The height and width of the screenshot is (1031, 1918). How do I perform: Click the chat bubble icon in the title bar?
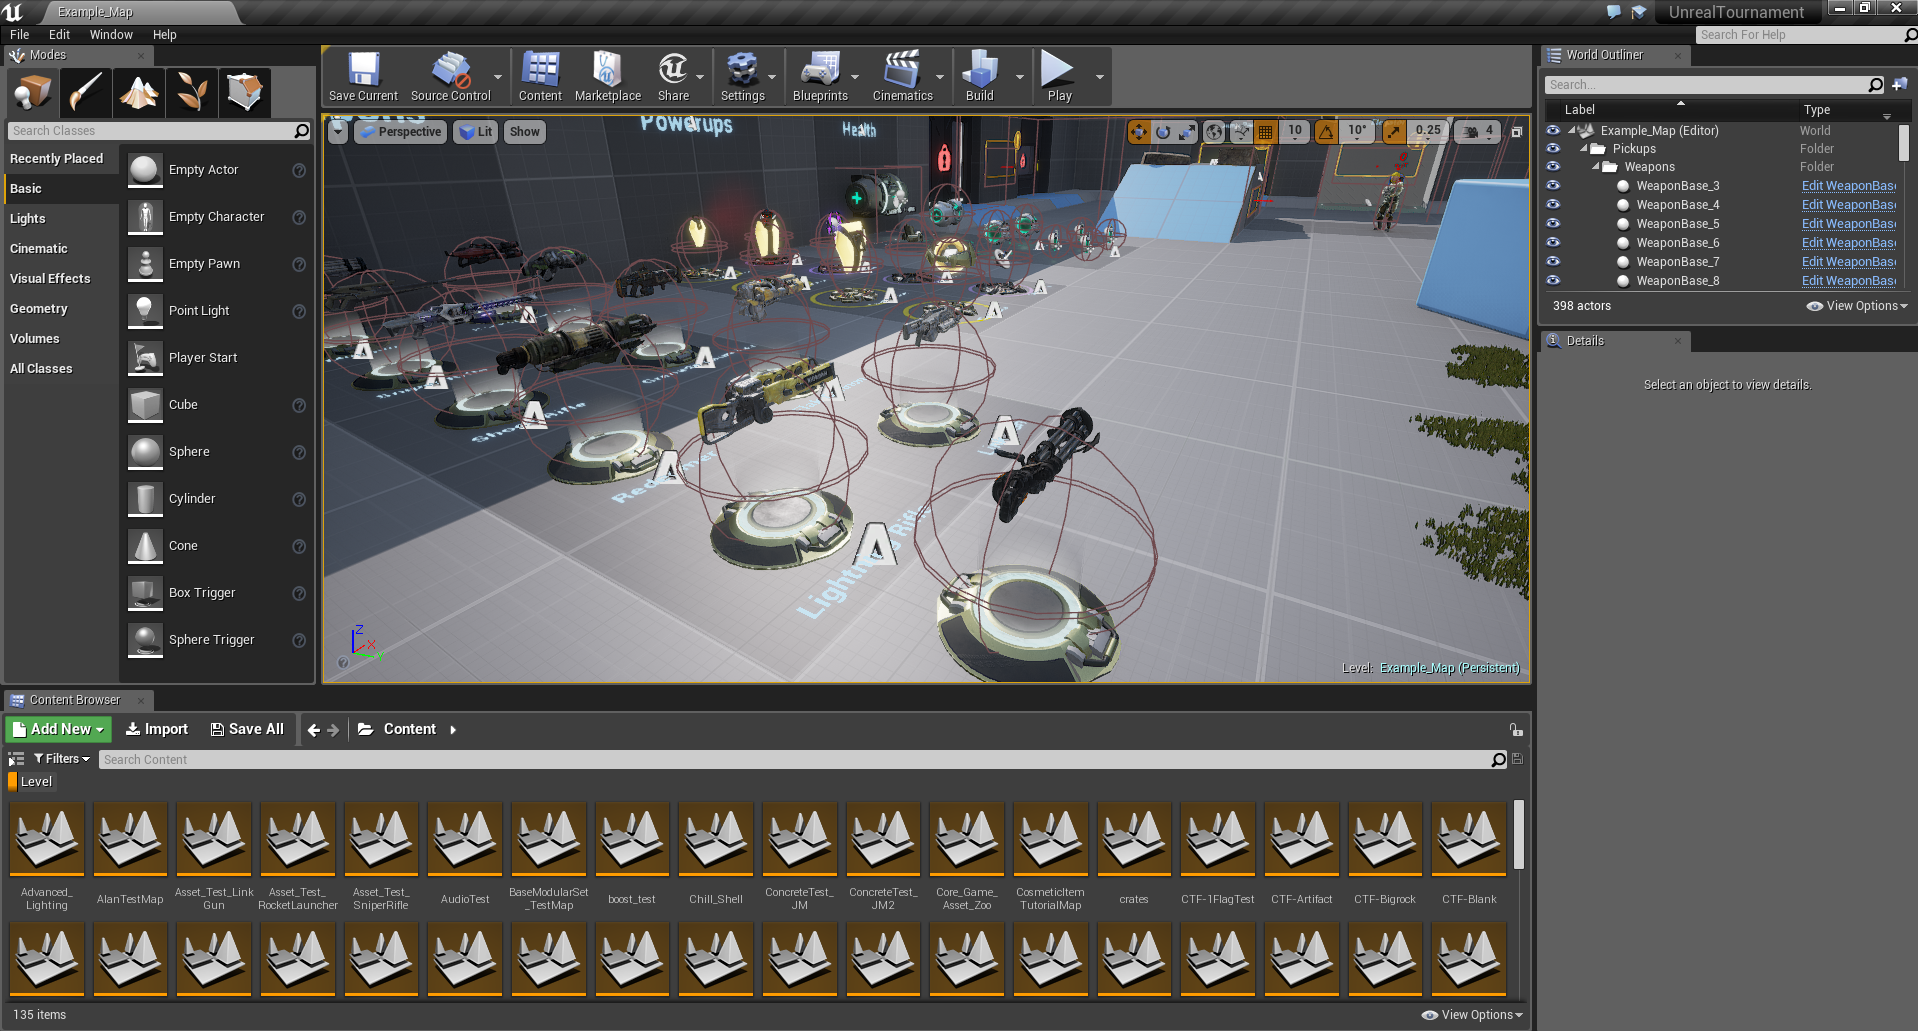tap(1613, 12)
